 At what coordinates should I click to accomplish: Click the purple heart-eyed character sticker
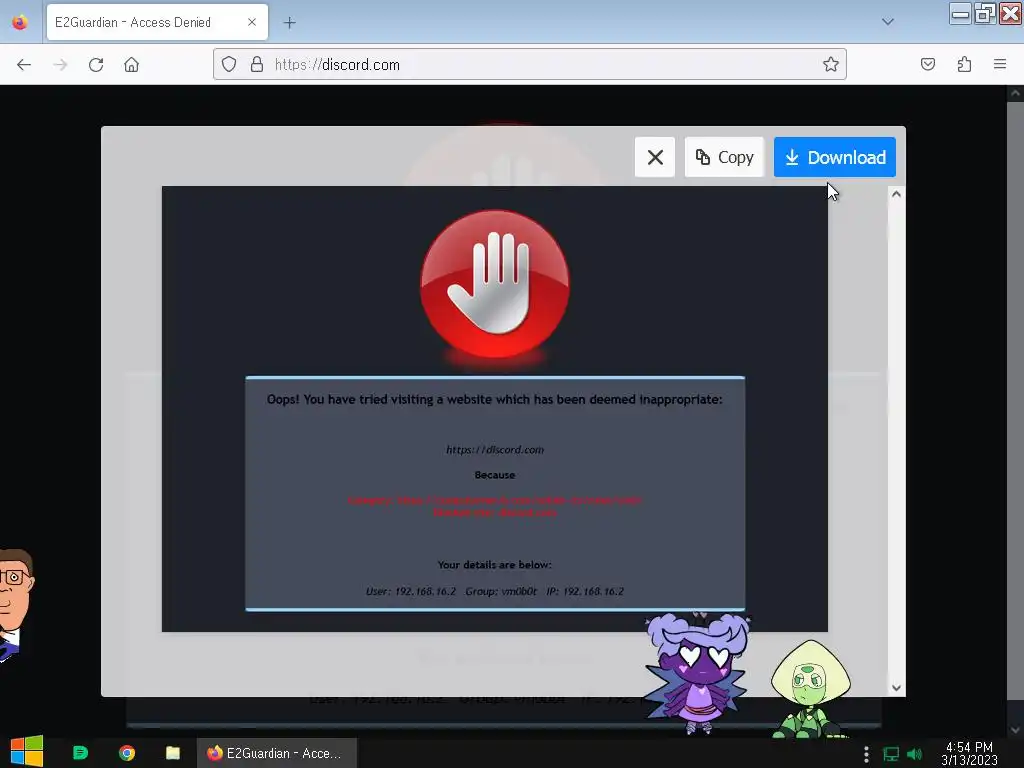[697, 673]
